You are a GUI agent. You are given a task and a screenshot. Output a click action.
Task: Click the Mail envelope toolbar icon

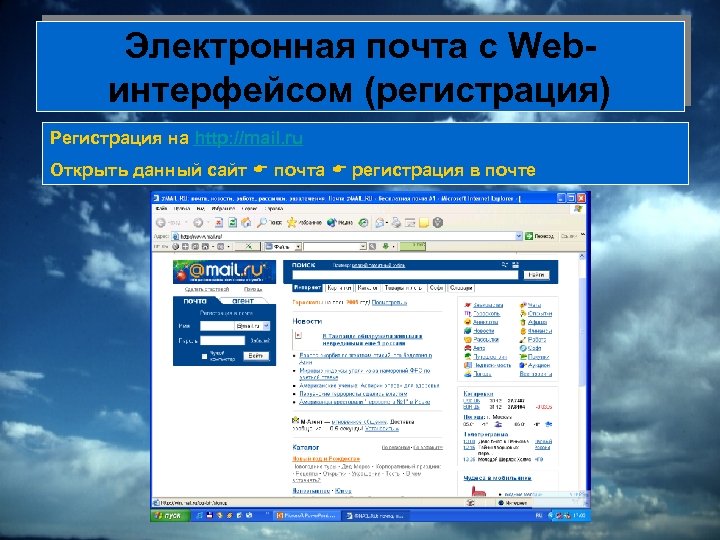point(380,223)
